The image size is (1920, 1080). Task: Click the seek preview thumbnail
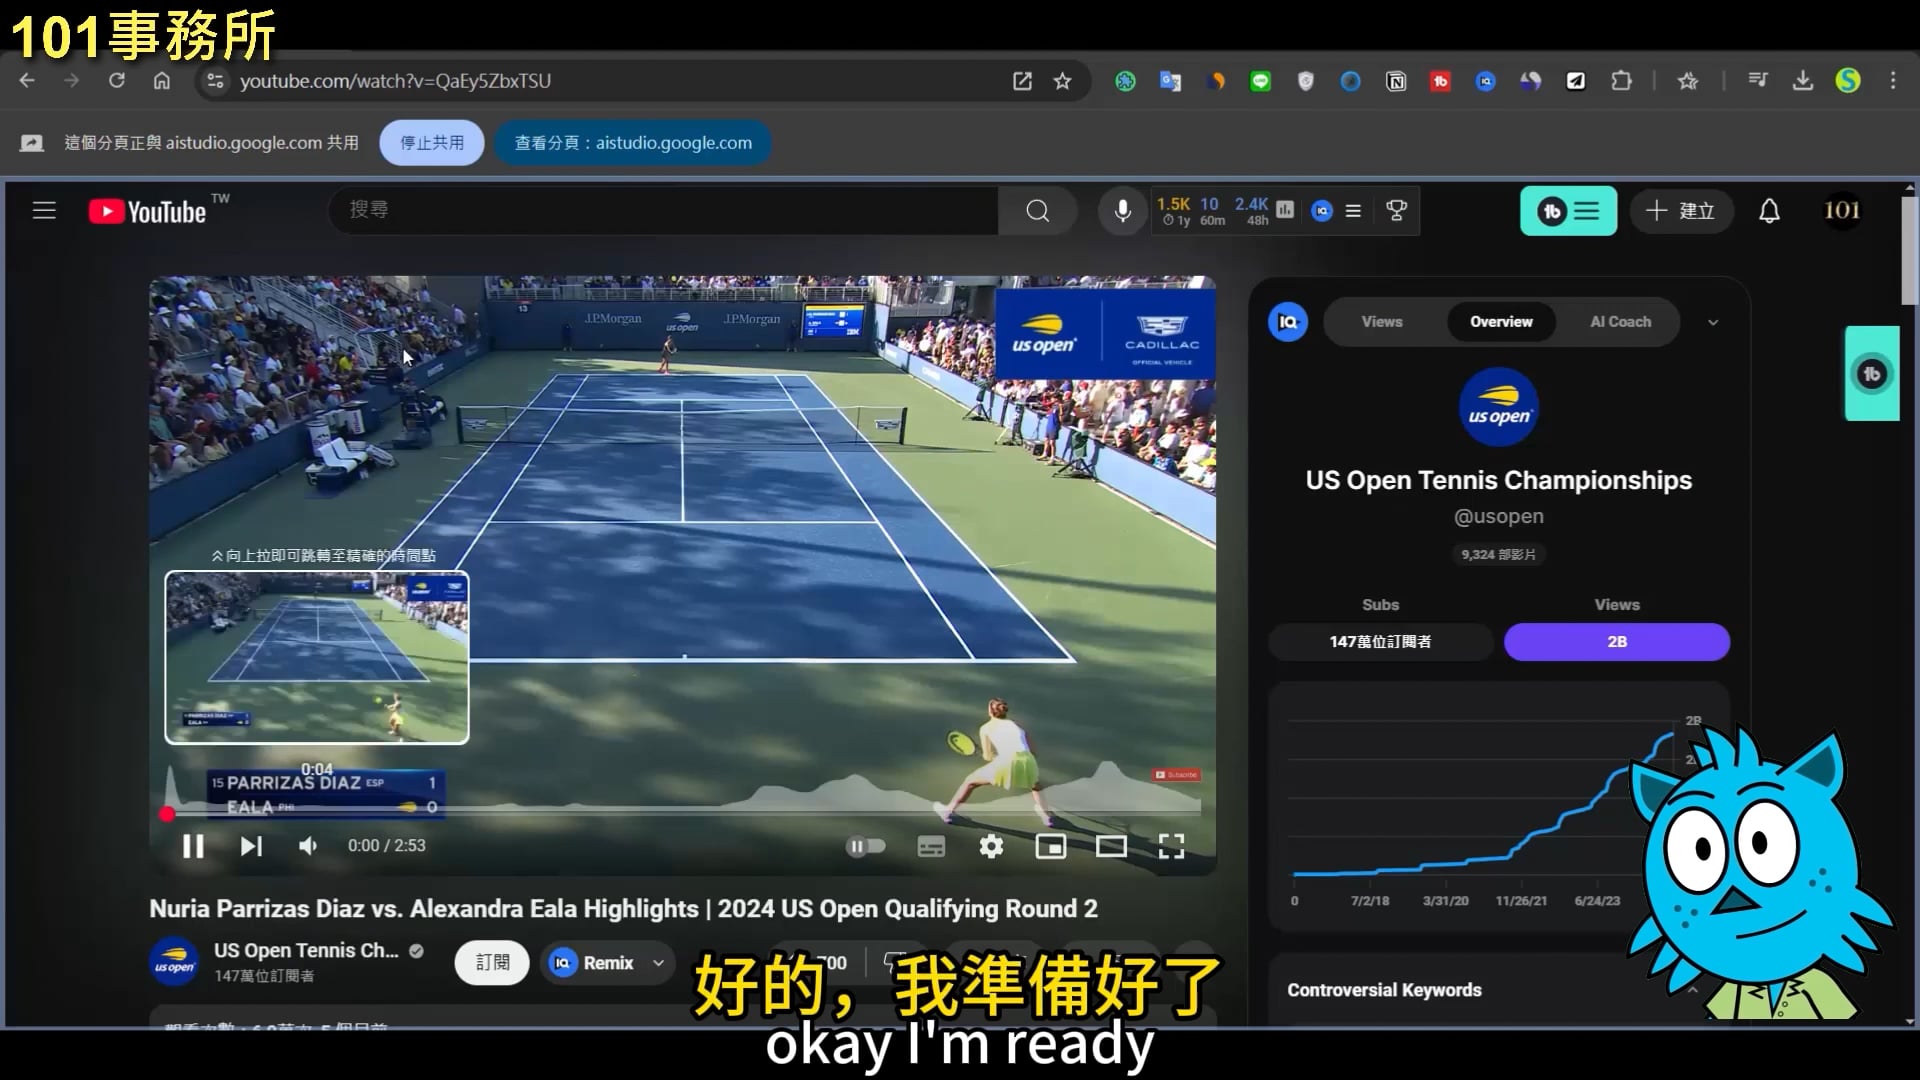pyautogui.click(x=317, y=657)
